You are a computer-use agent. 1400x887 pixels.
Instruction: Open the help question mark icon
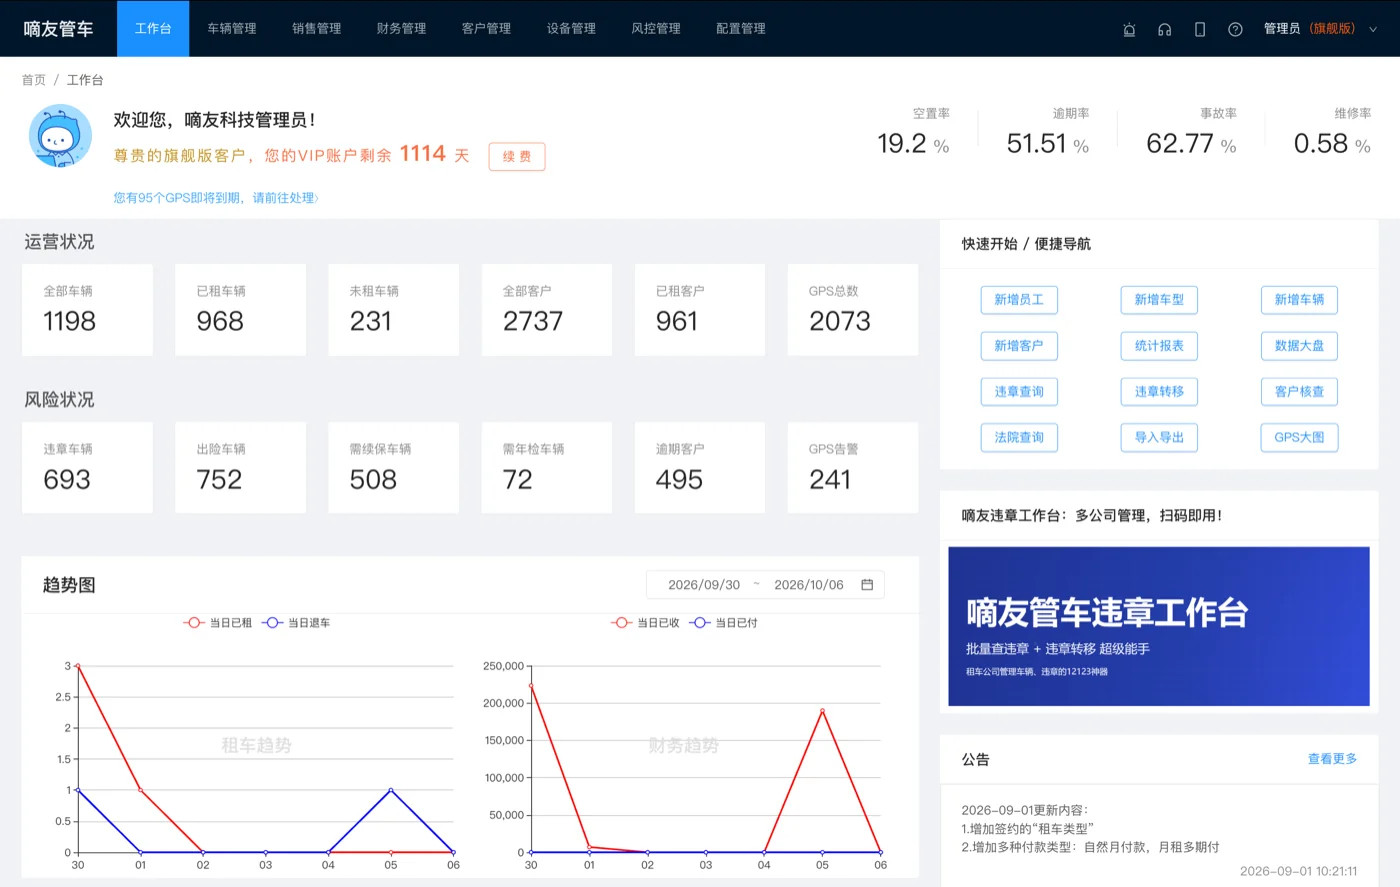[x=1235, y=29]
